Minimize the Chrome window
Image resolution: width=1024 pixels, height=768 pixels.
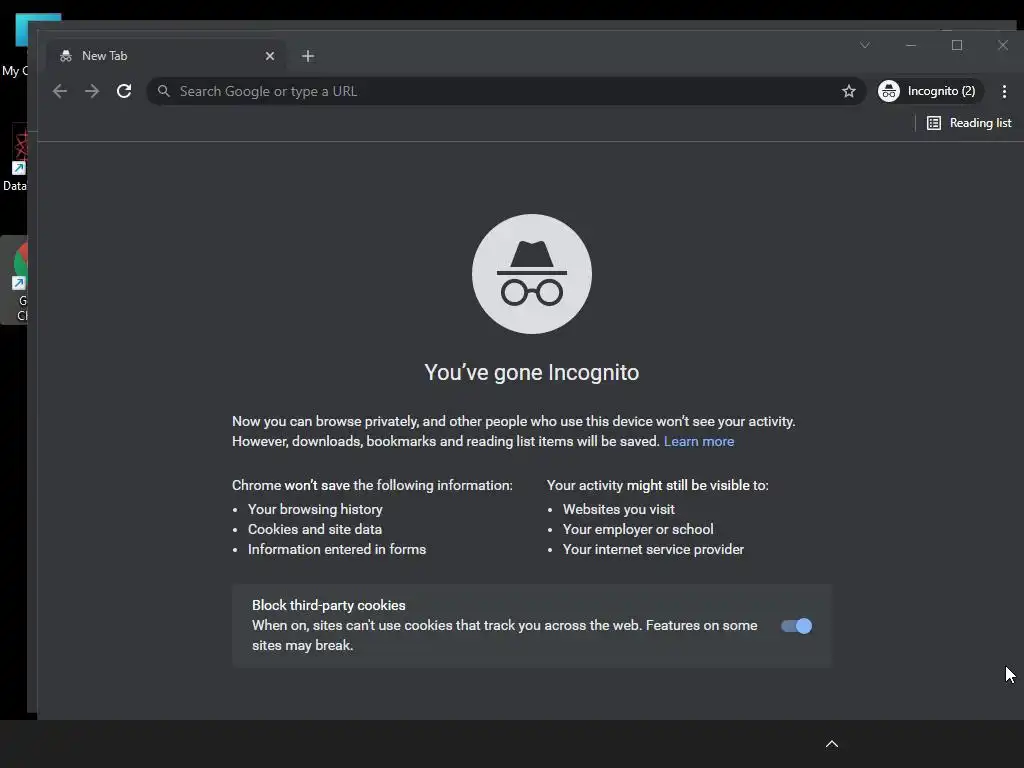[x=911, y=45]
